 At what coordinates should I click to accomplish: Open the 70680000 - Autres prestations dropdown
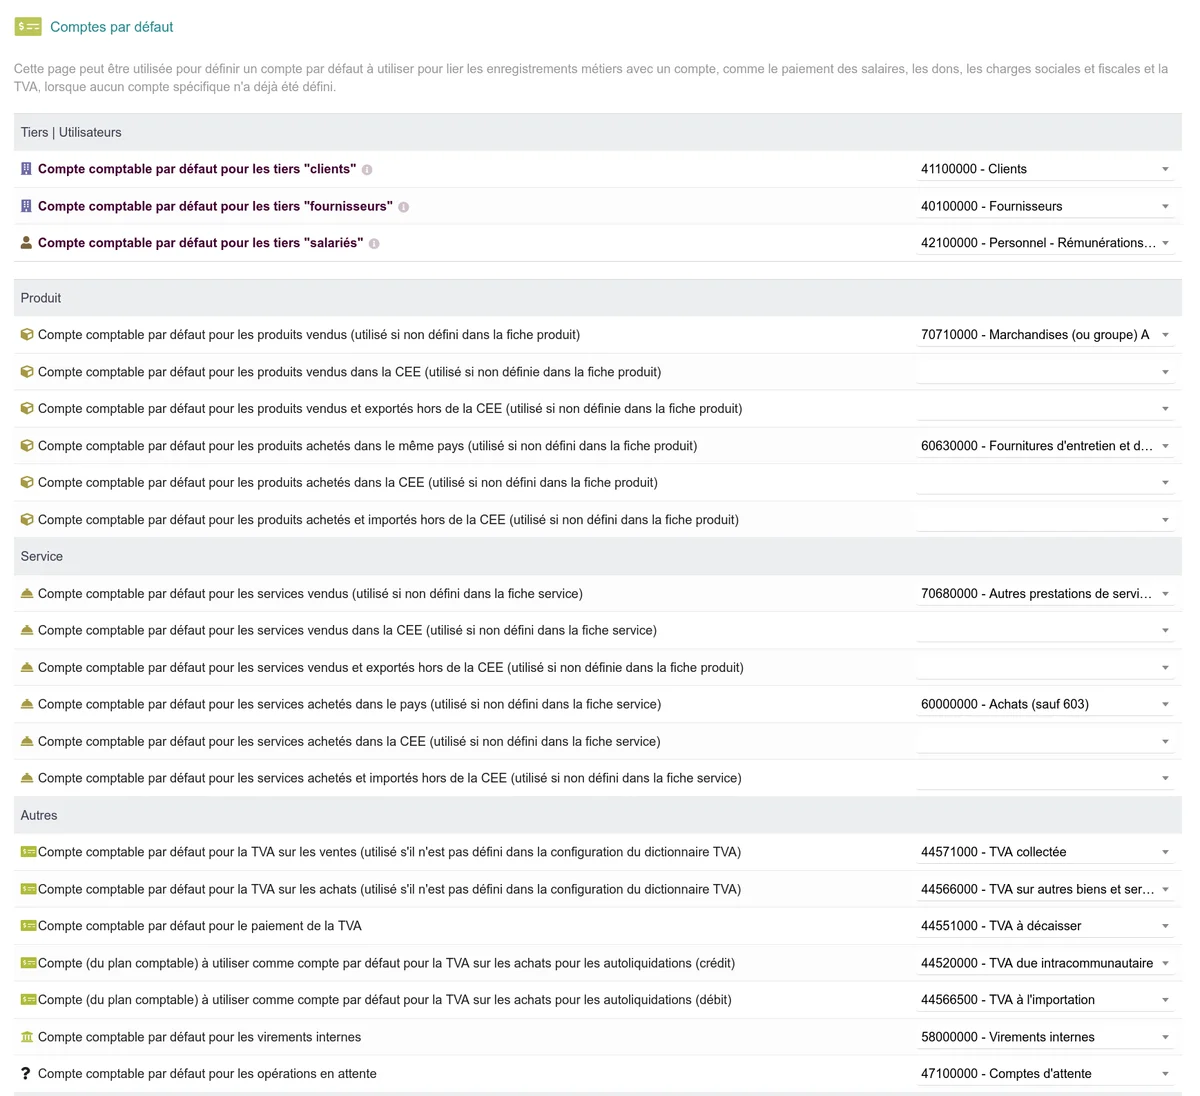(x=1045, y=594)
